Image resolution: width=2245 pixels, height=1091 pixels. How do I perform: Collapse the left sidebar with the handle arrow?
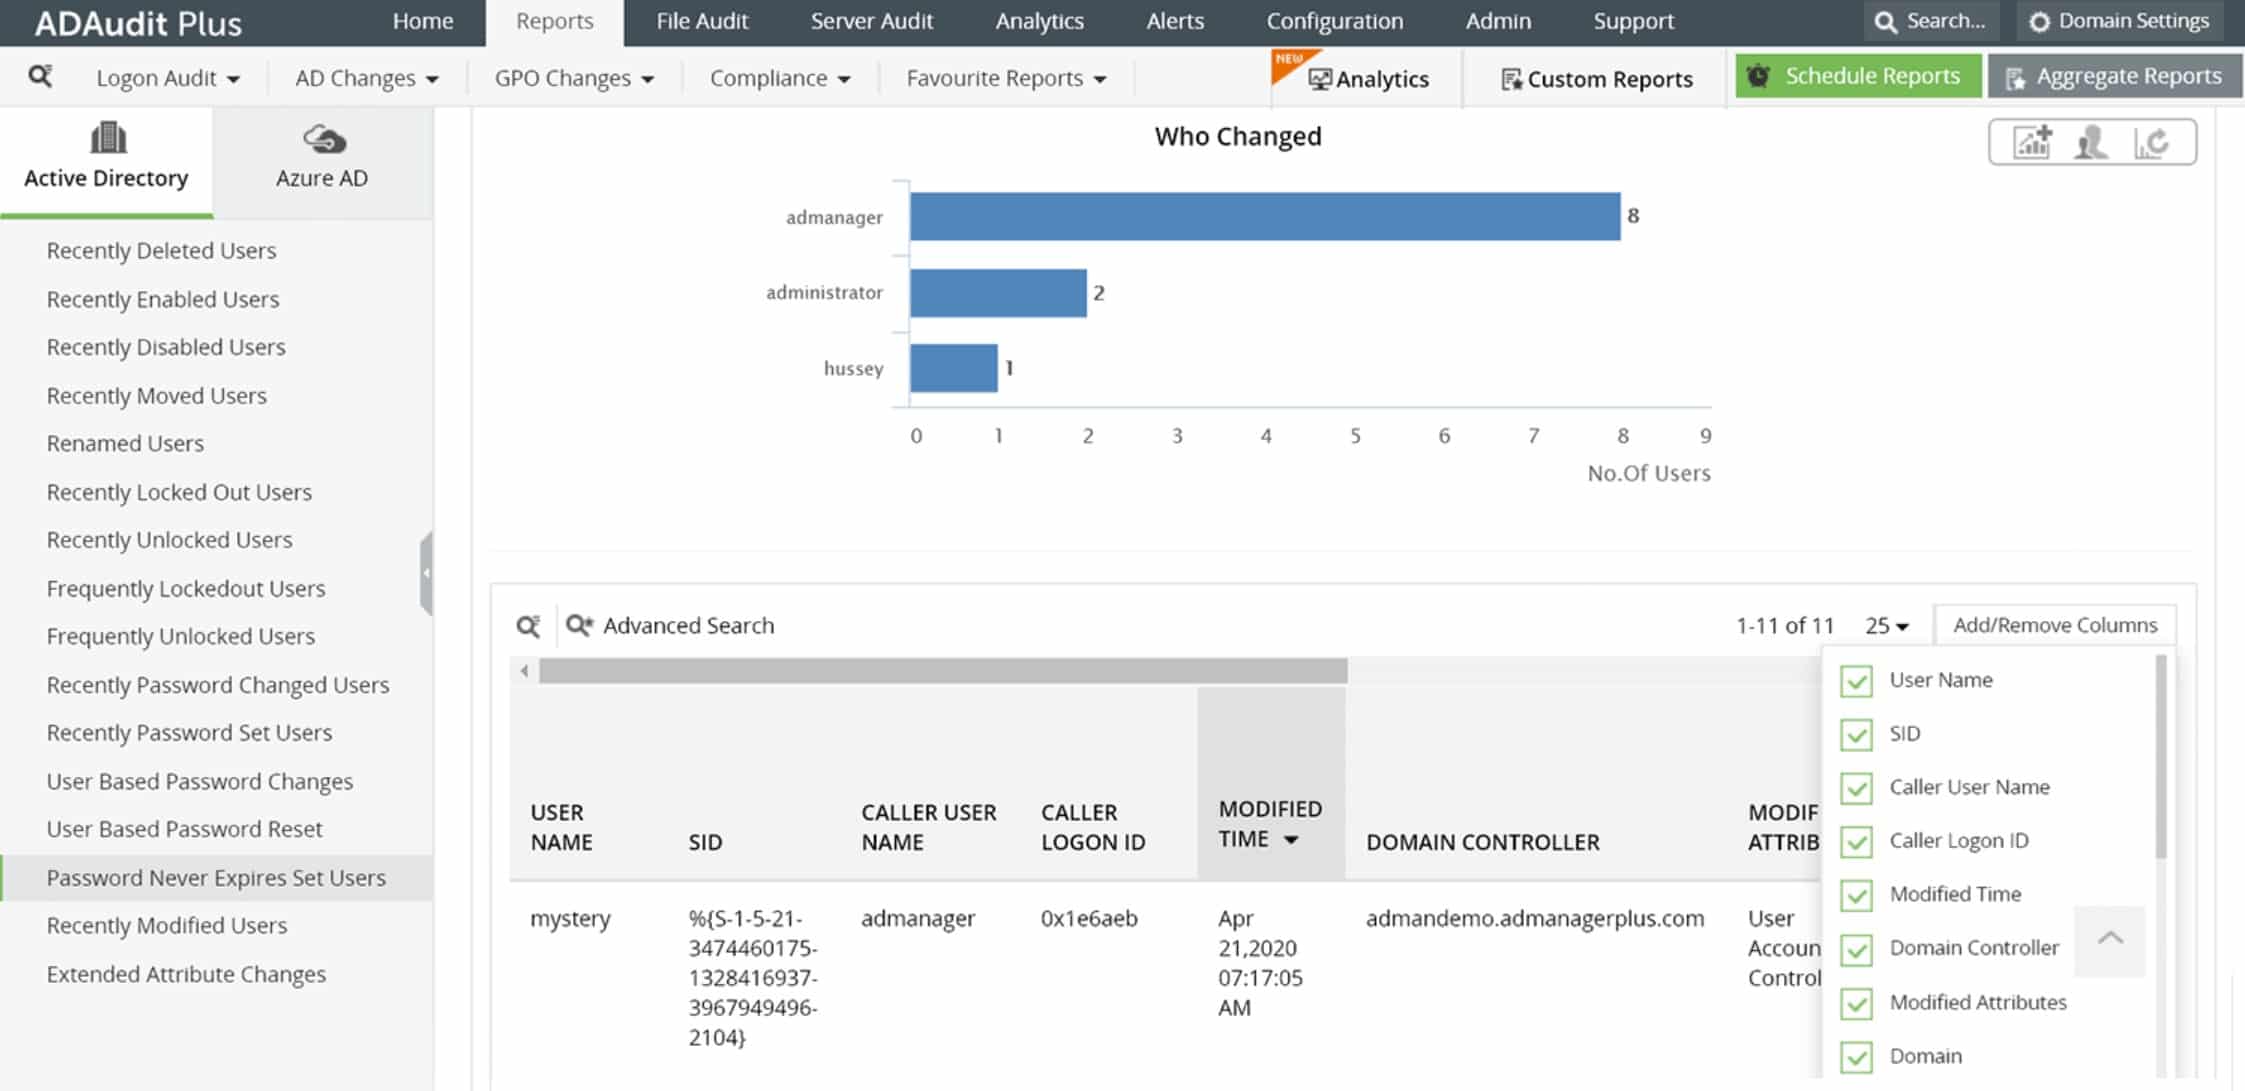[426, 573]
